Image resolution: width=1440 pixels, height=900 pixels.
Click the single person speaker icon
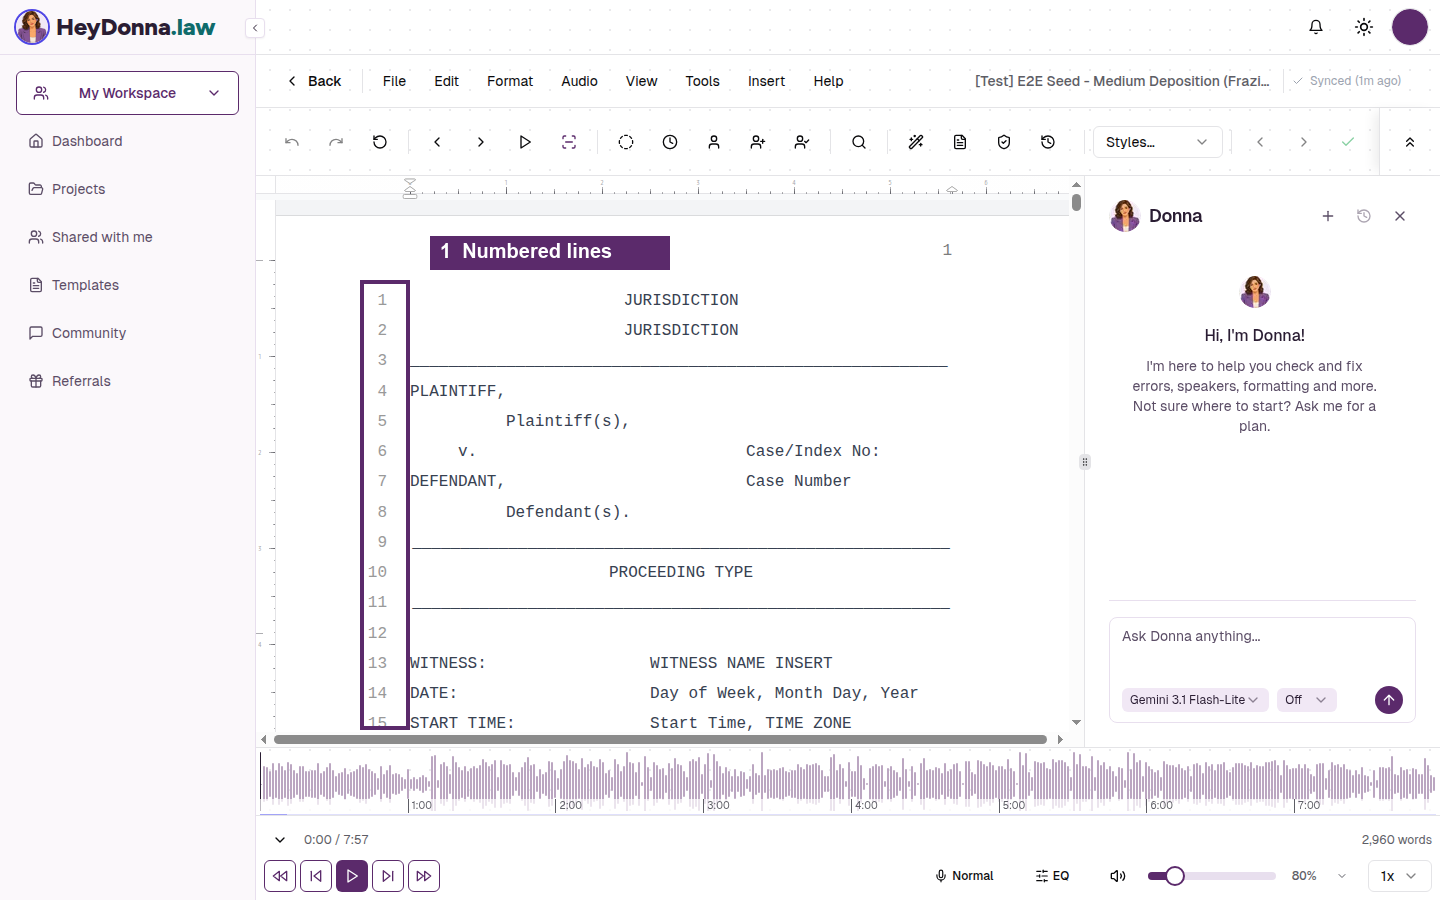tap(714, 142)
